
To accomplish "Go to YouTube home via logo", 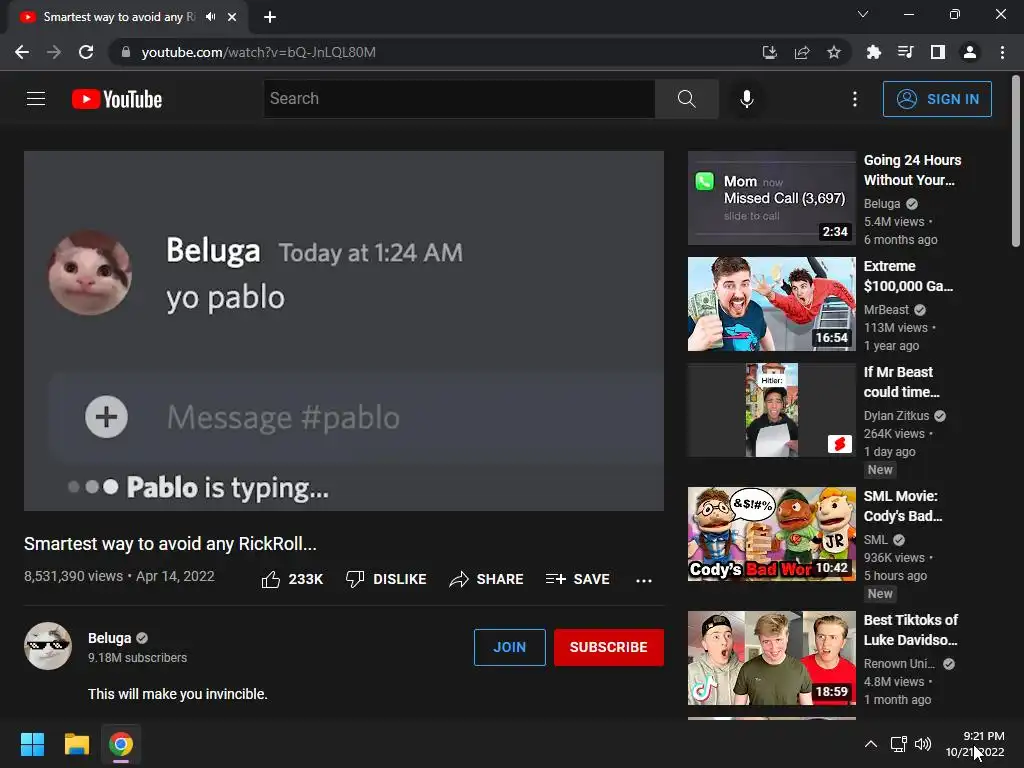I will tap(117, 99).
